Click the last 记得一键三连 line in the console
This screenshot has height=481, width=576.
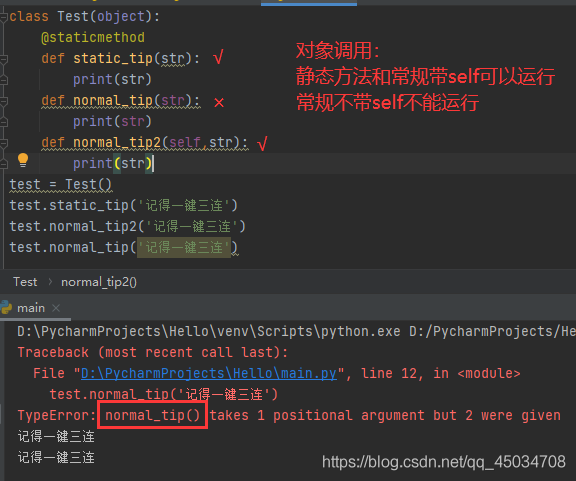click(56, 457)
